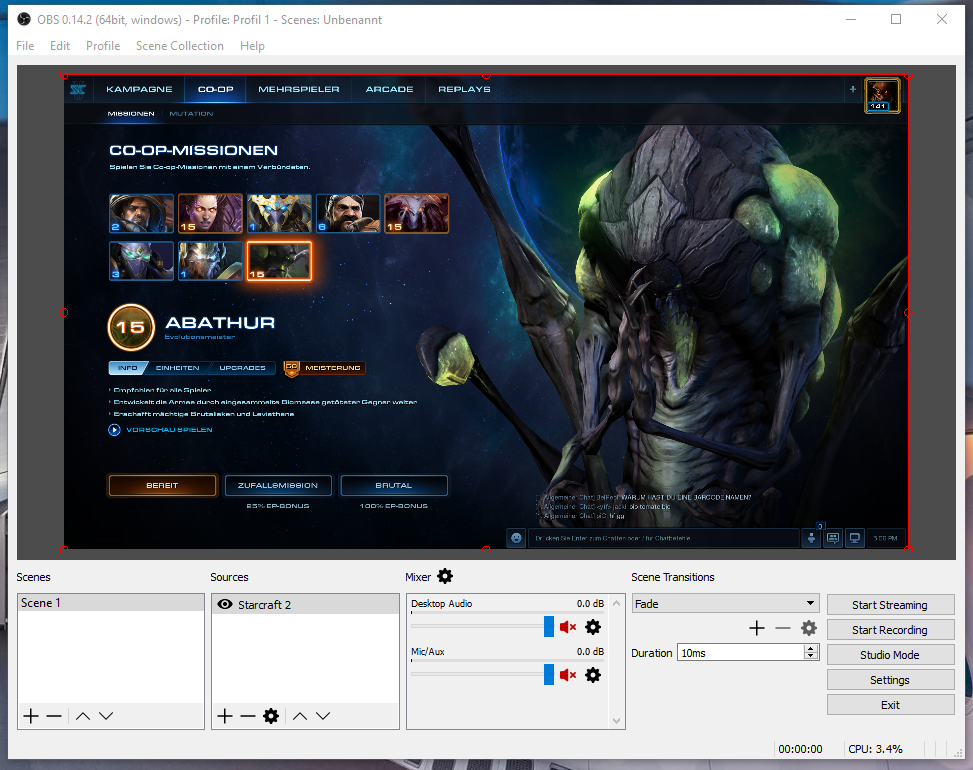
Task: Open source properties gear icon
Action: click(271, 716)
